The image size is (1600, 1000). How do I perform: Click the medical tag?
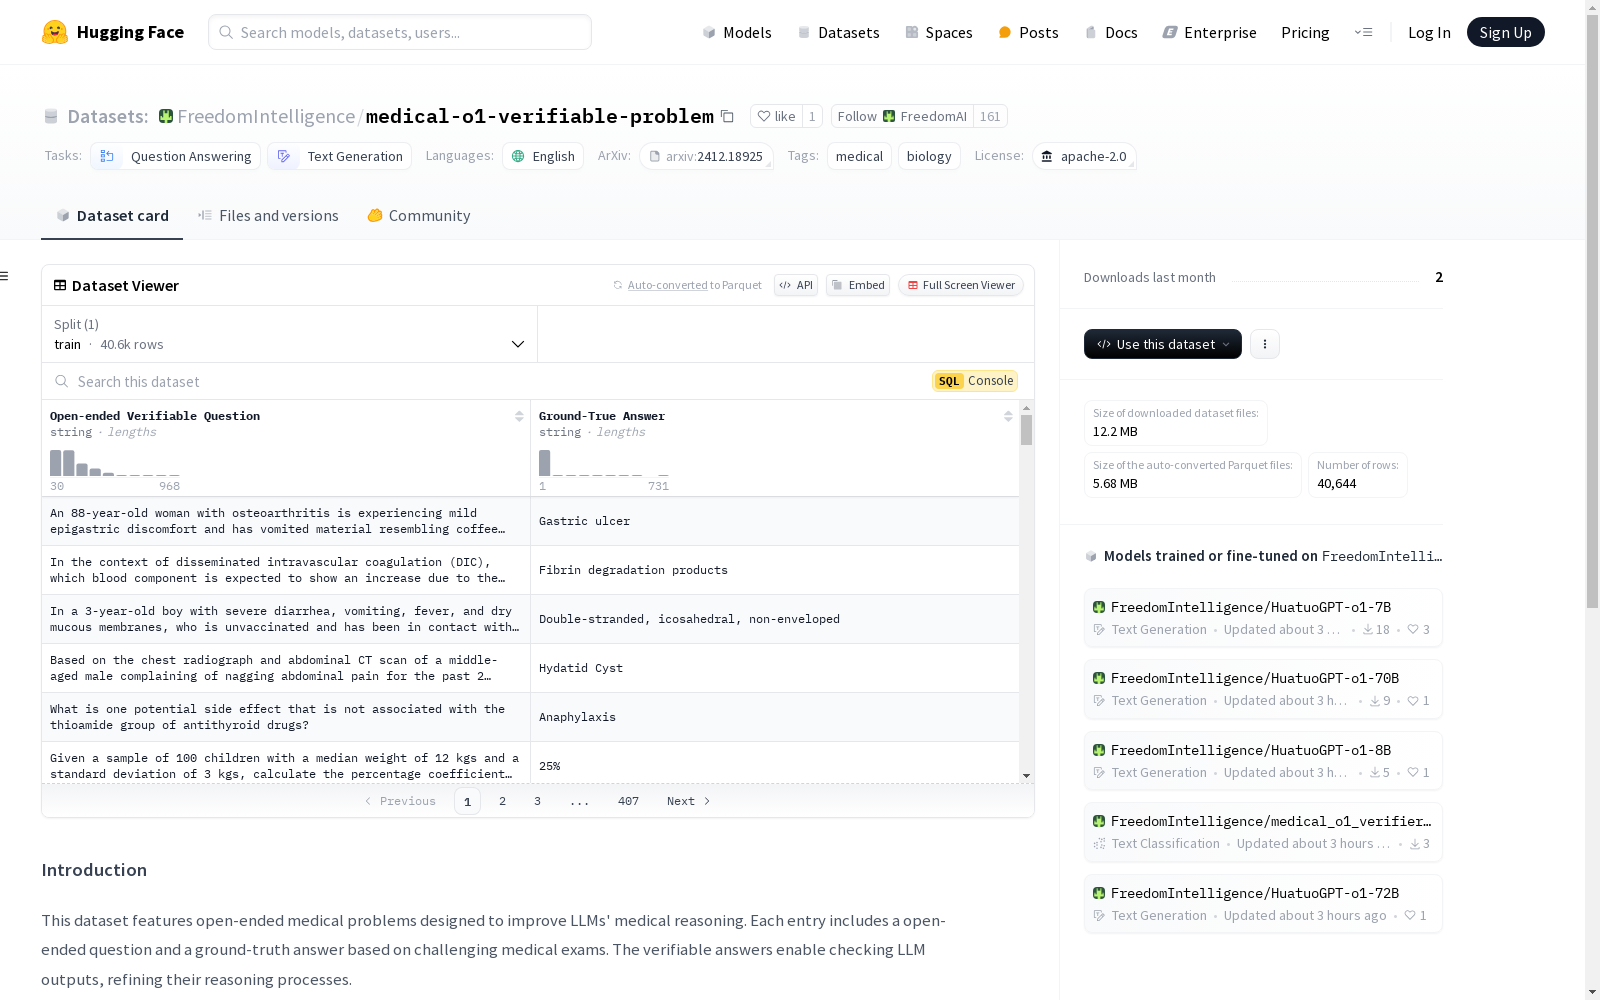pyautogui.click(x=859, y=156)
